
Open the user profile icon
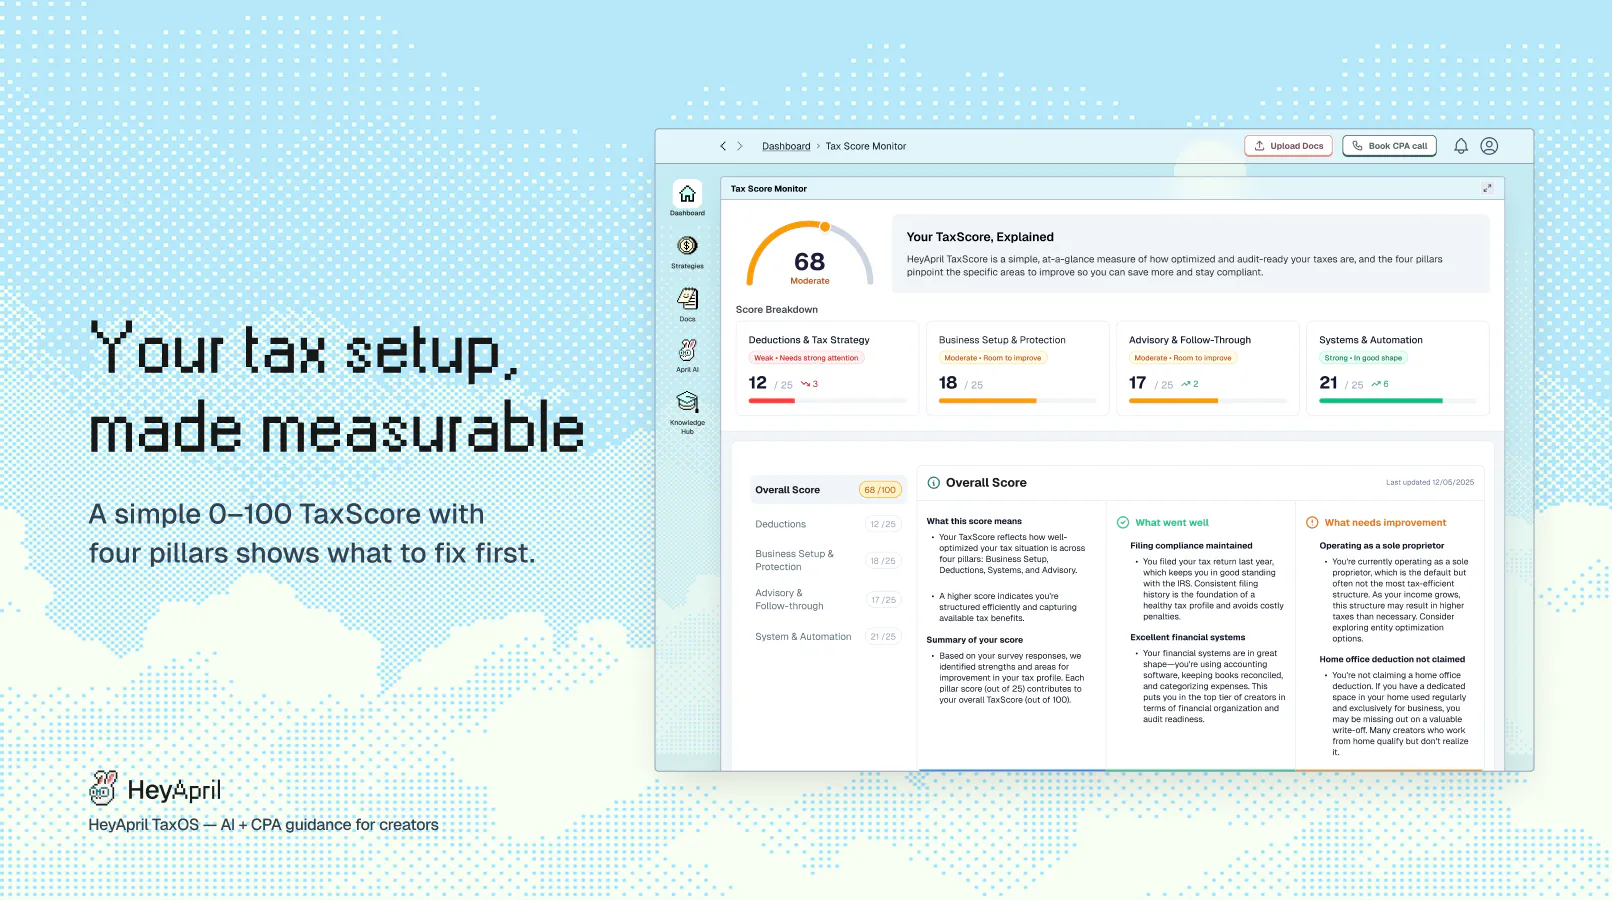[1489, 146]
